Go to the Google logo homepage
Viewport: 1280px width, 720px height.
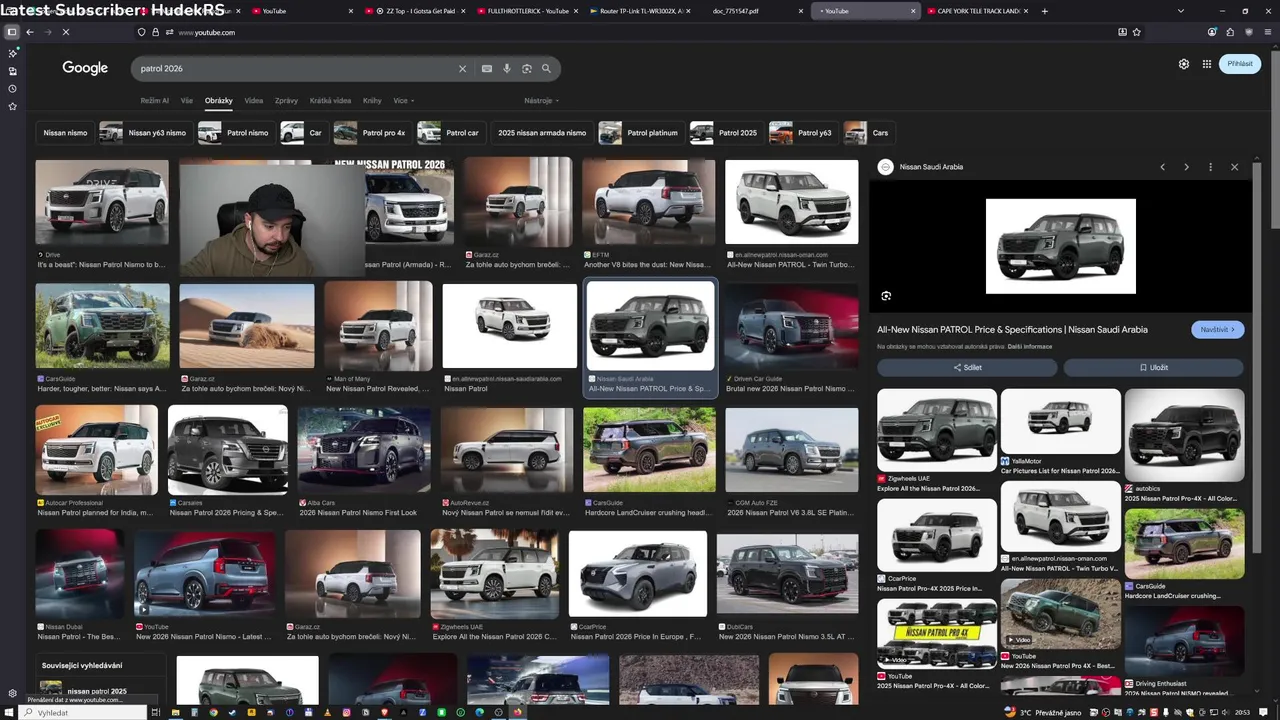[85, 68]
